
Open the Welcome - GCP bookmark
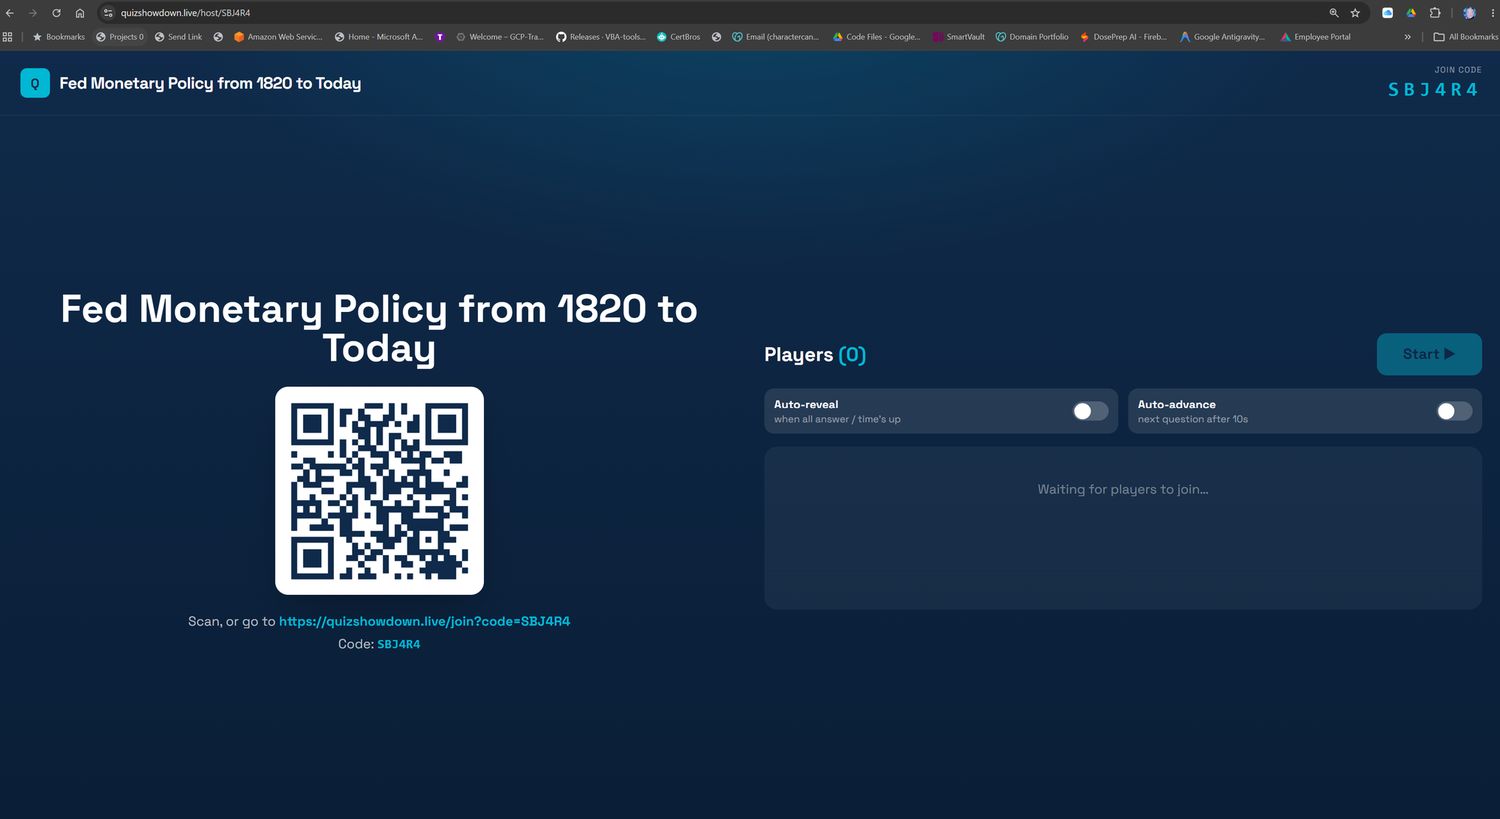[x=500, y=37]
